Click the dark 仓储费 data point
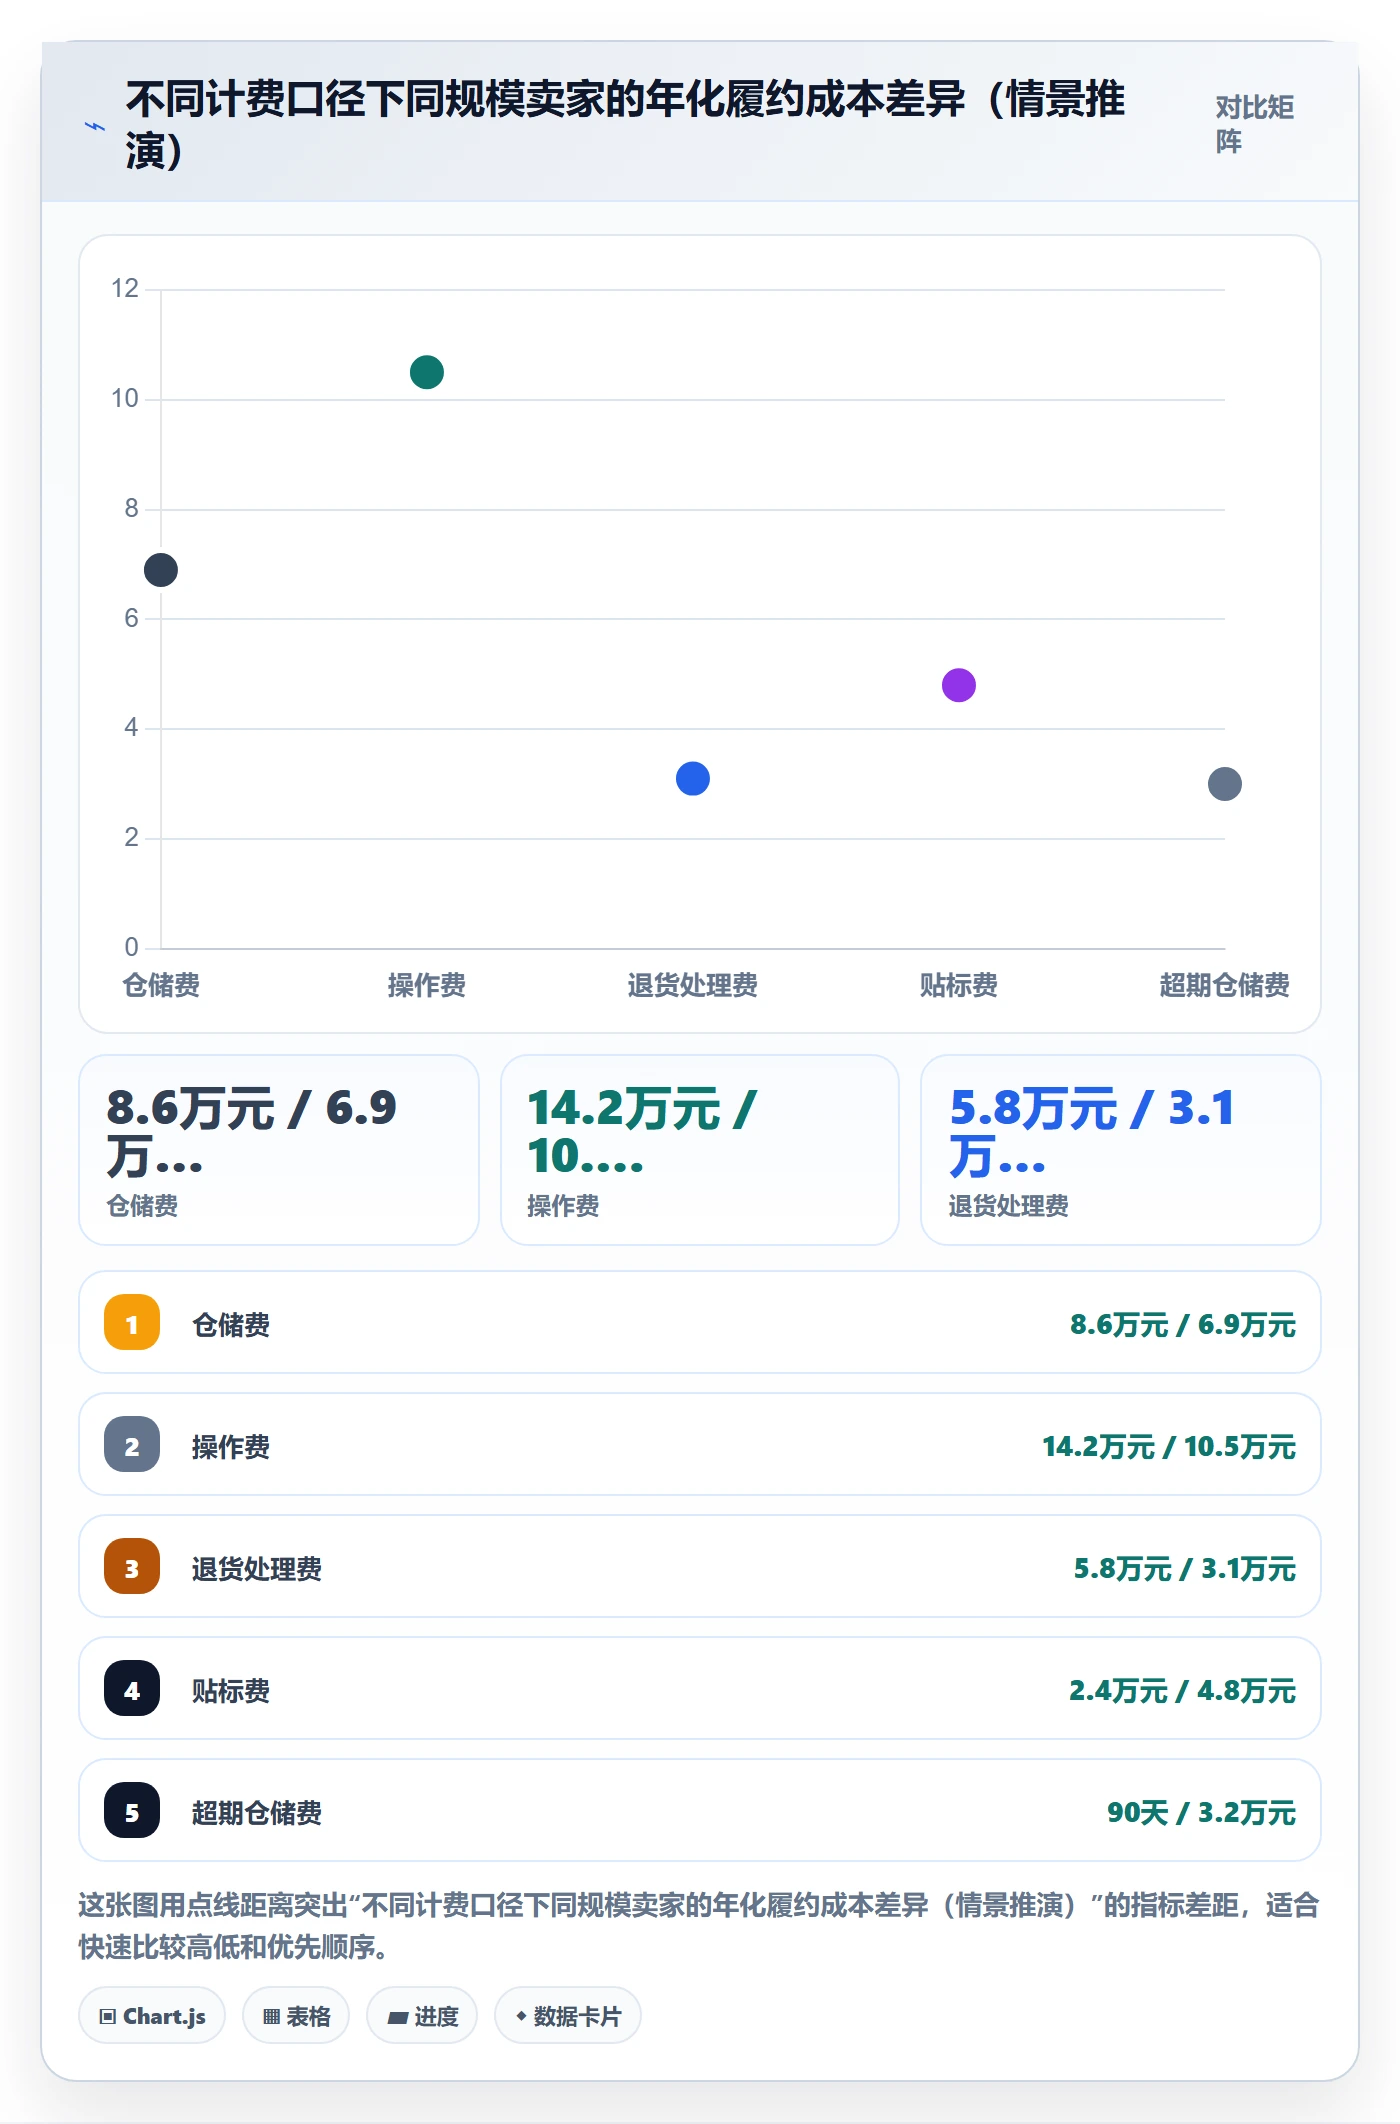This screenshot has height=2124, width=1400. pyautogui.click(x=161, y=570)
